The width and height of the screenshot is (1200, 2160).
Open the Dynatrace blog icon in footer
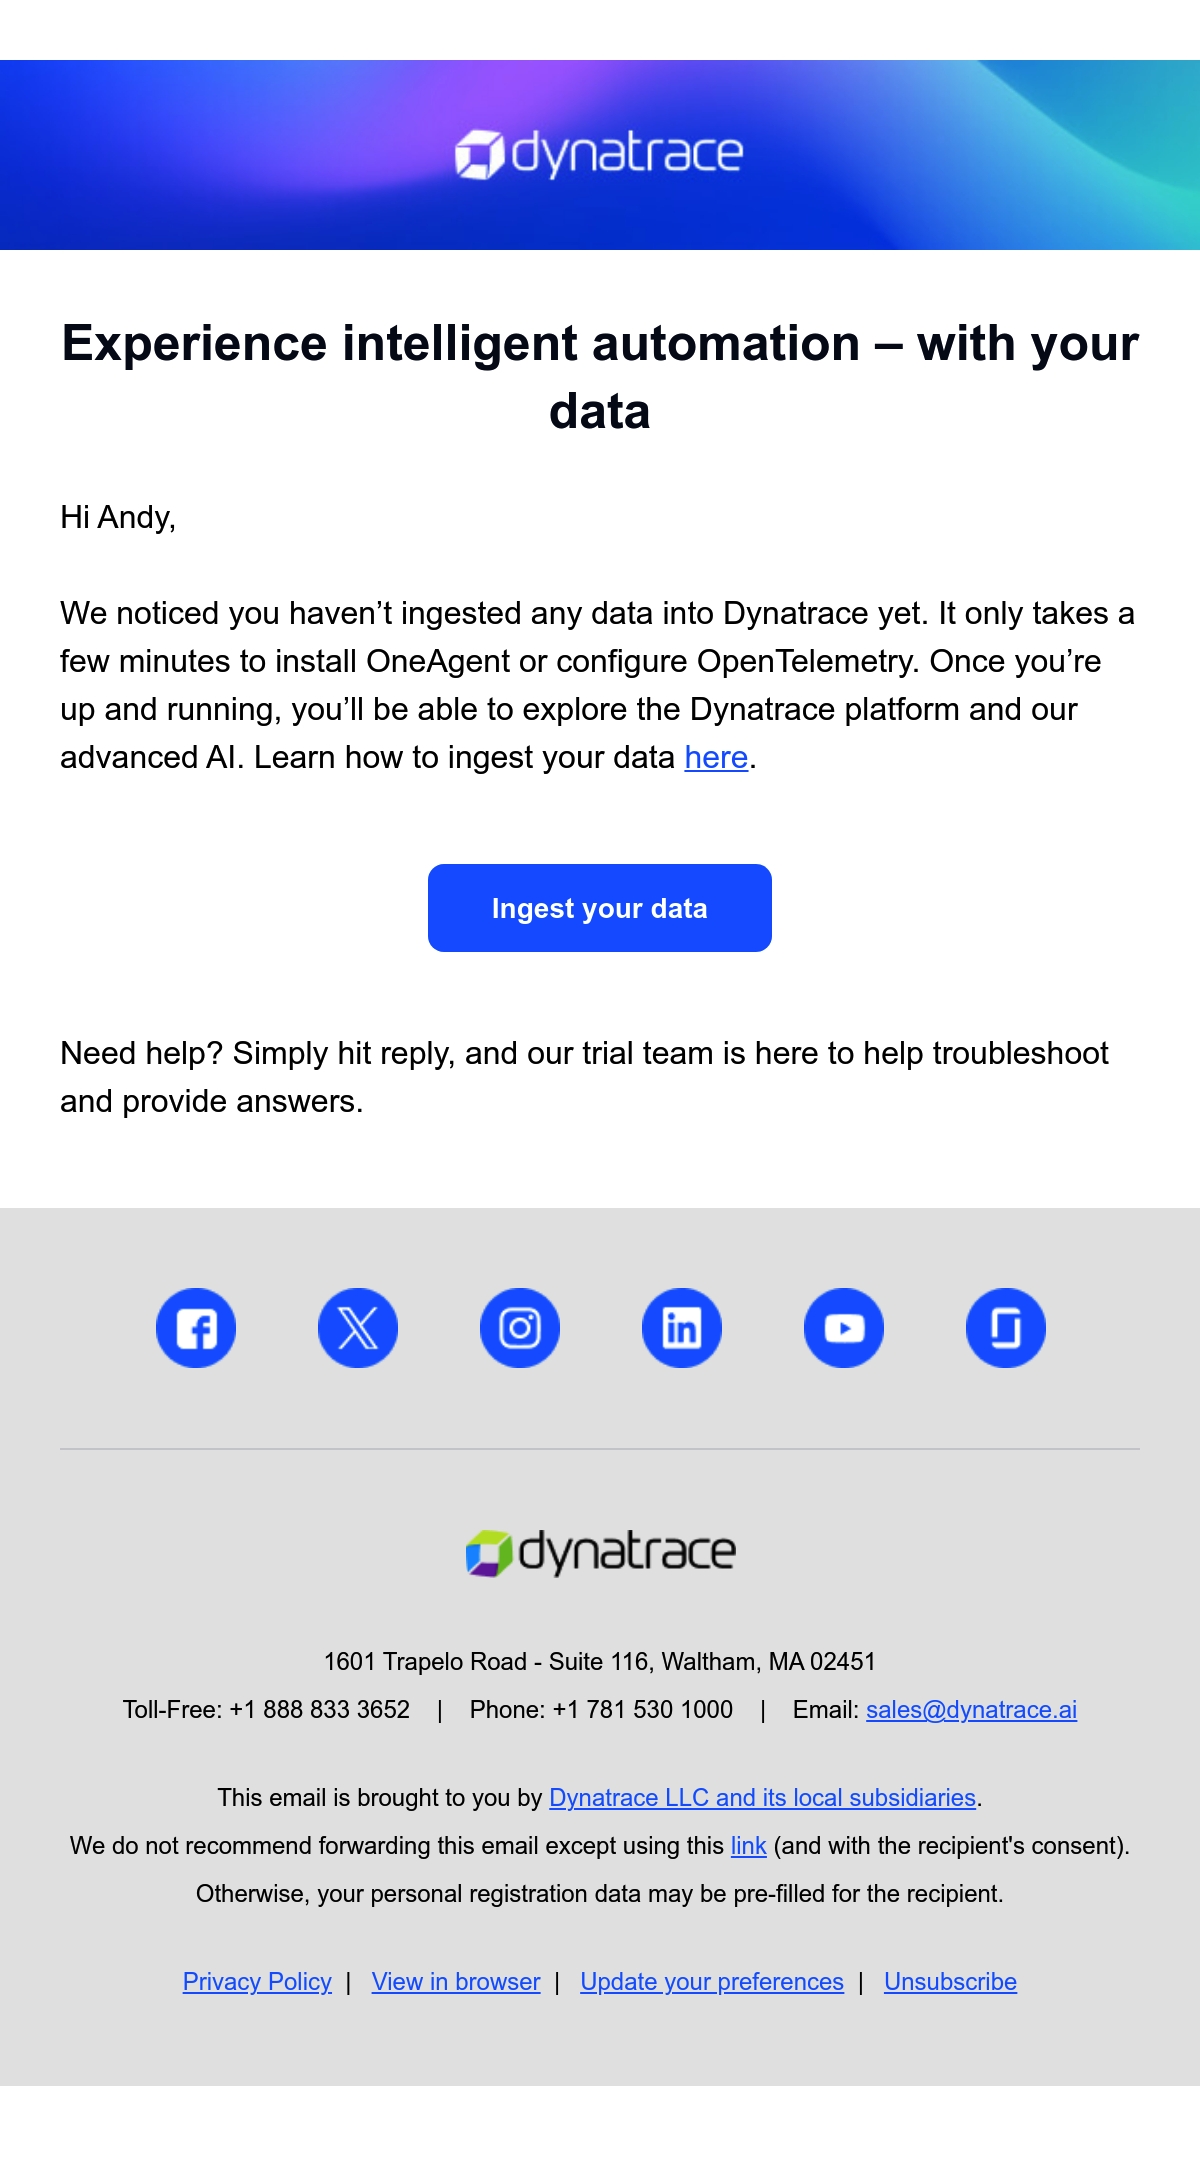point(1006,1328)
